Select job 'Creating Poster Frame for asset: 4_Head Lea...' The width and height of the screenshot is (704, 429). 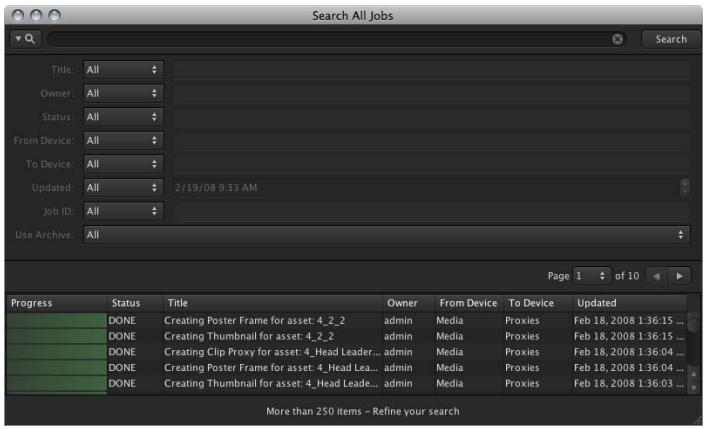pyautogui.click(x=271, y=367)
